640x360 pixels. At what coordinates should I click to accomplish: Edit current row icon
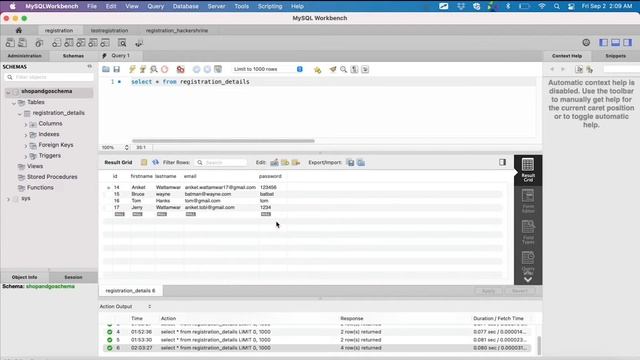(274, 162)
